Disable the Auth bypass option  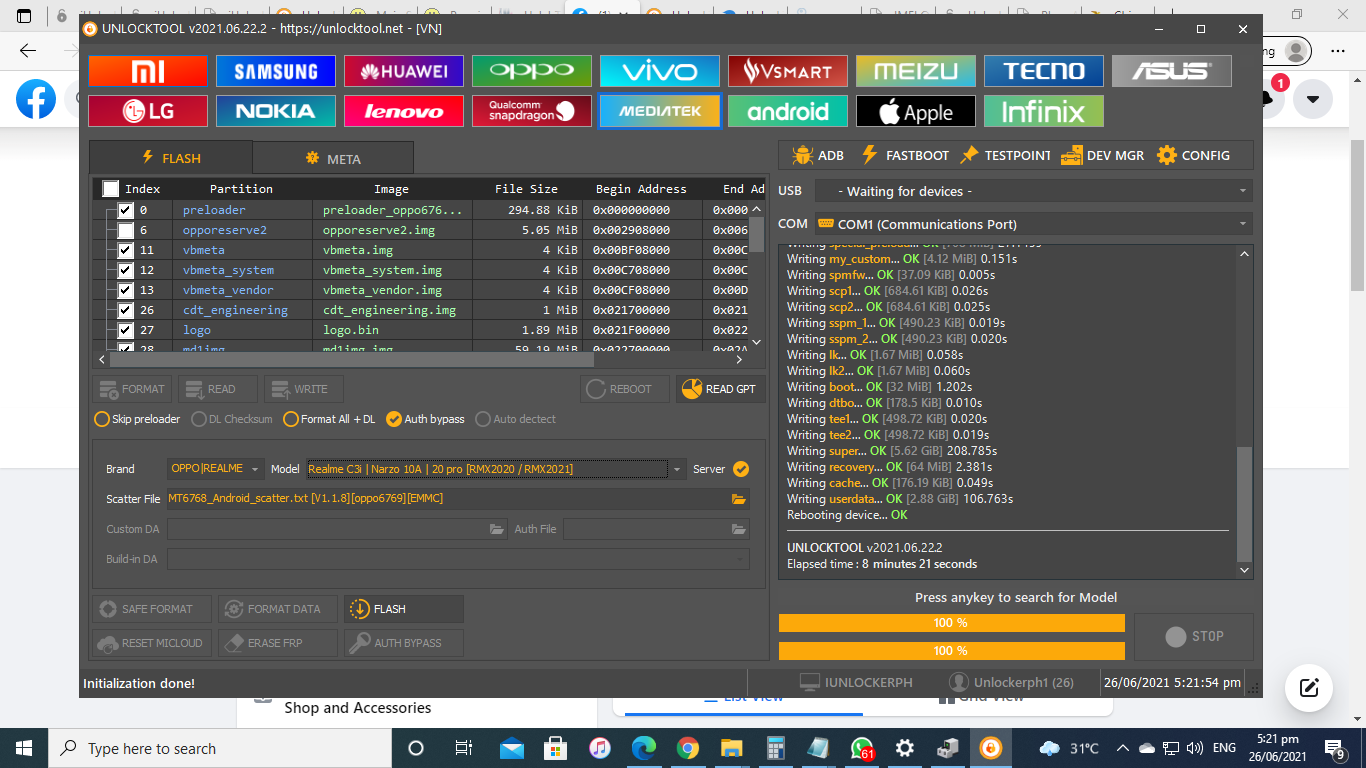[x=425, y=419]
